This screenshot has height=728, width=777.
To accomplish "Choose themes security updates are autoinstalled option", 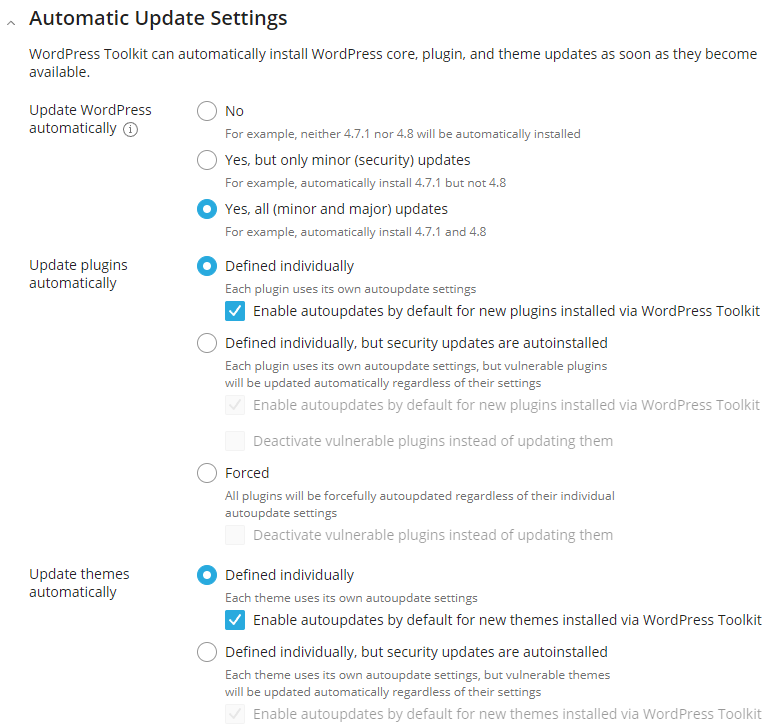I will click(x=207, y=652).
